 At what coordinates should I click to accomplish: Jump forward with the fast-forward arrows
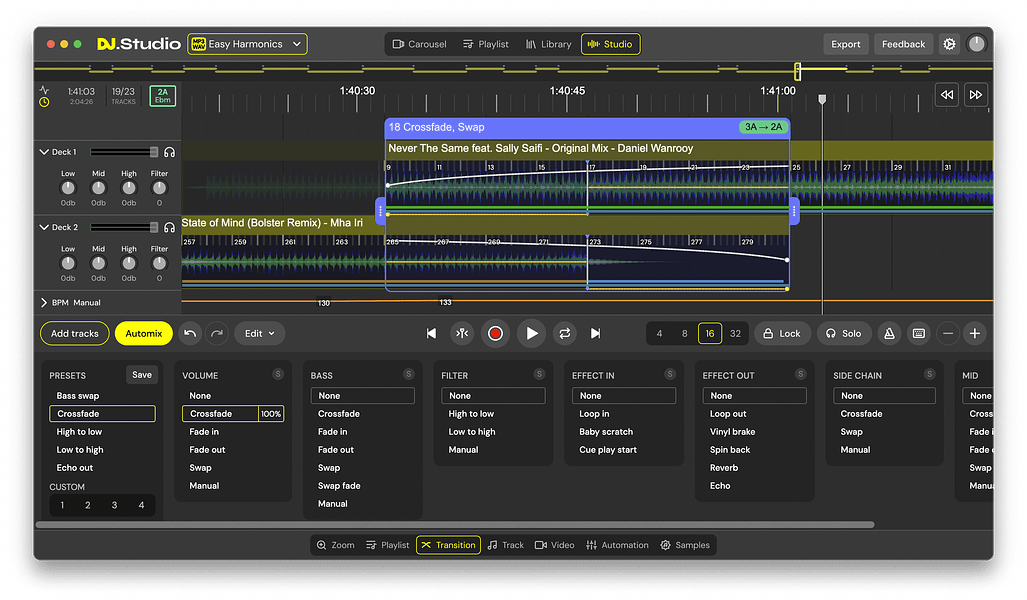click(975, 95)
